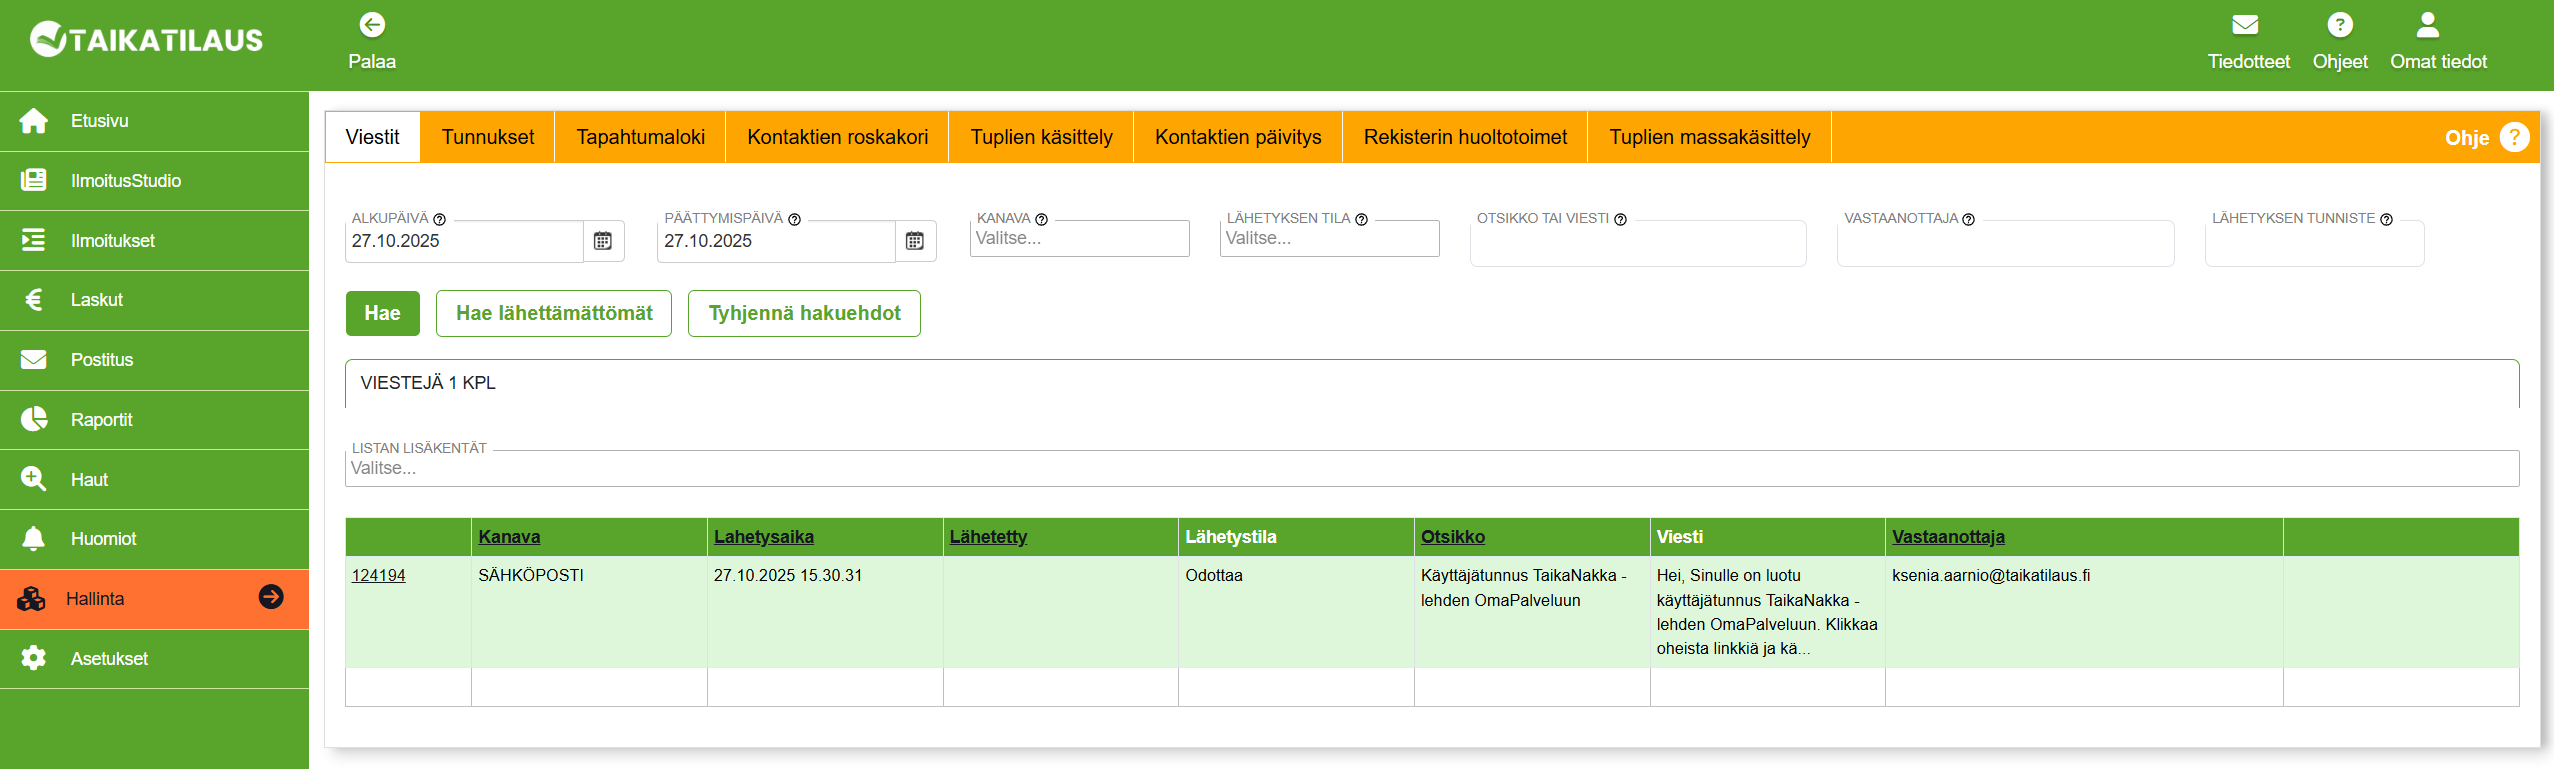2554x769 pixels.
Task: Click the Kanava field help icon
Action: 1042,220
